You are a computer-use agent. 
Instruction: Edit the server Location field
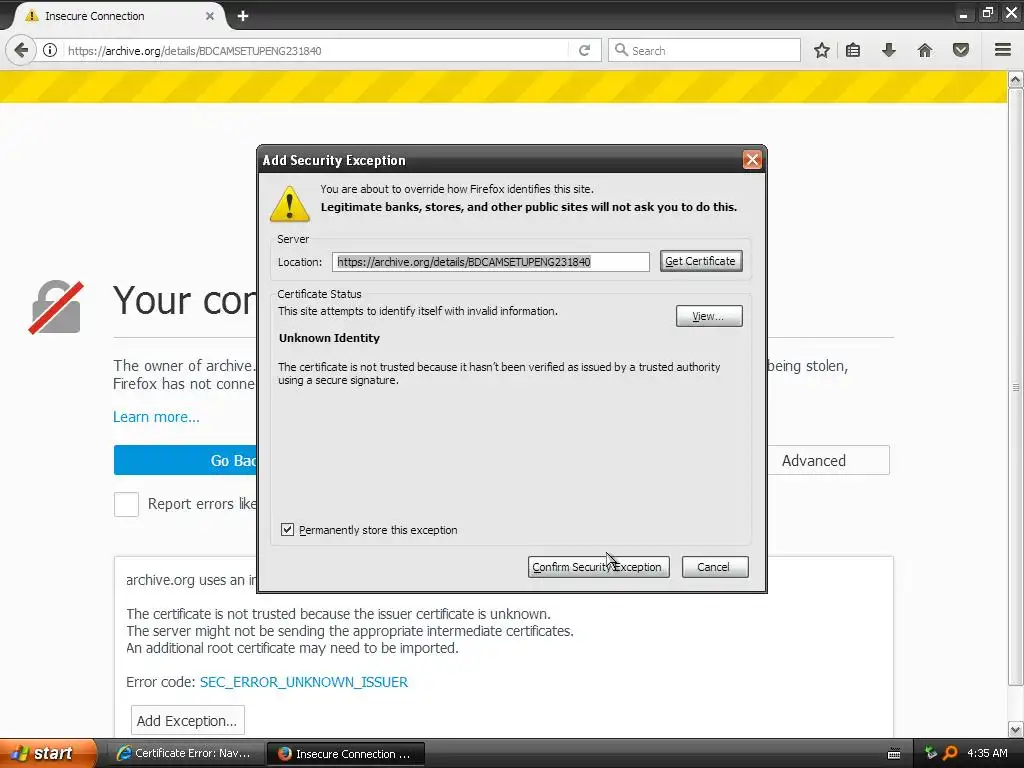pos(490,262)
